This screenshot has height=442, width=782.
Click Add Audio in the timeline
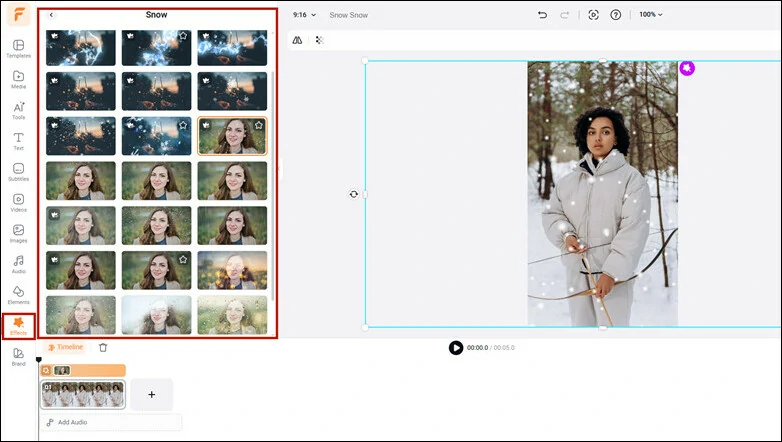[x=111, y=422]
